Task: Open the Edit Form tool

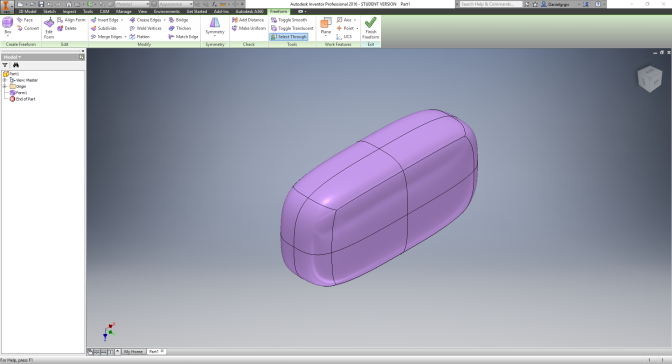Action: click(49, 28)
